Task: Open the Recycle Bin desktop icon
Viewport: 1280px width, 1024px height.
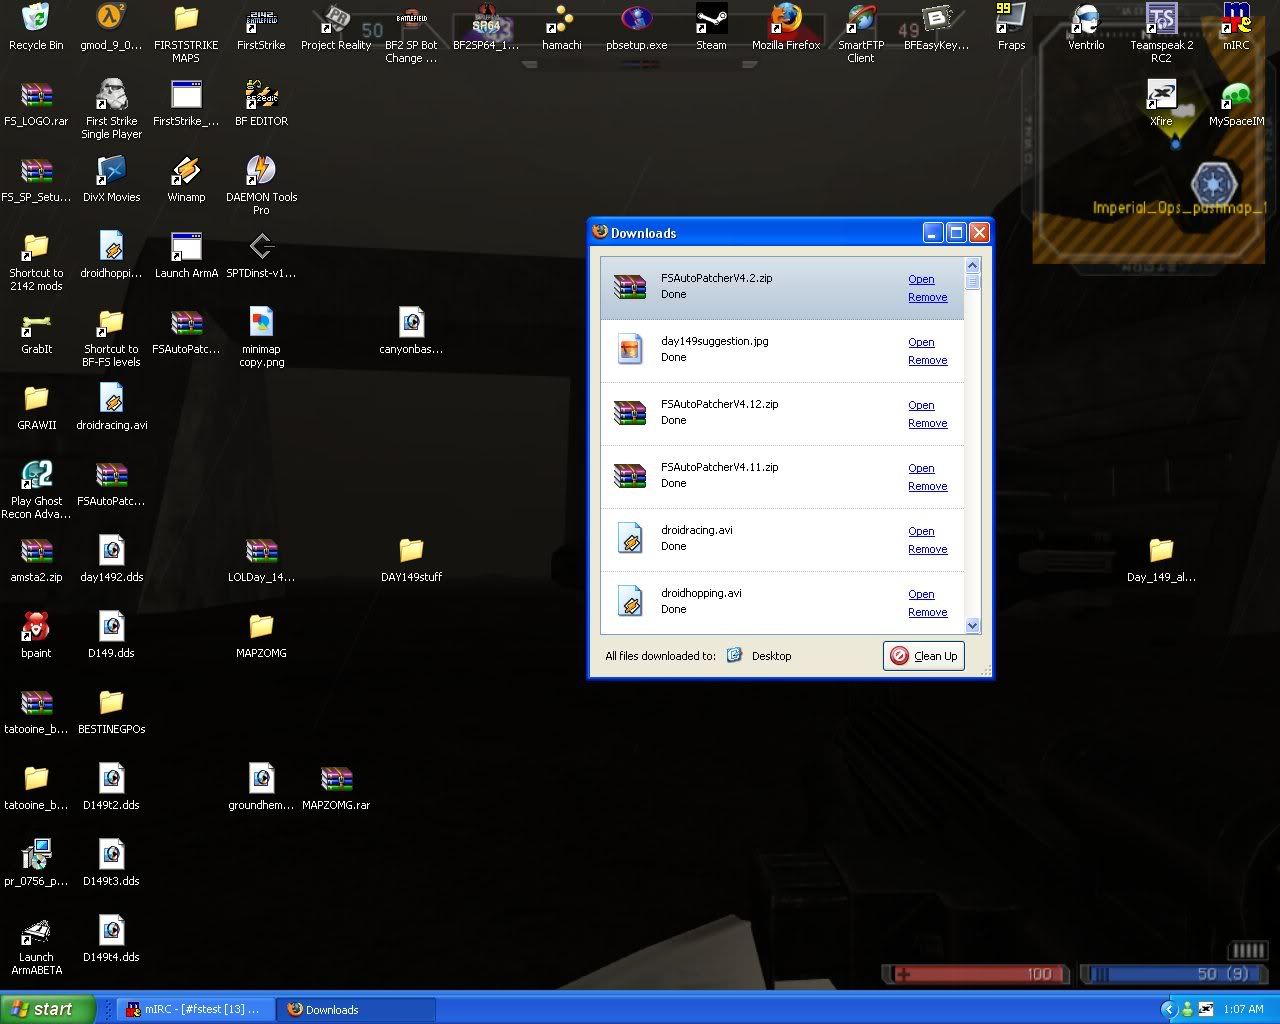Action: tap(36, 27)
